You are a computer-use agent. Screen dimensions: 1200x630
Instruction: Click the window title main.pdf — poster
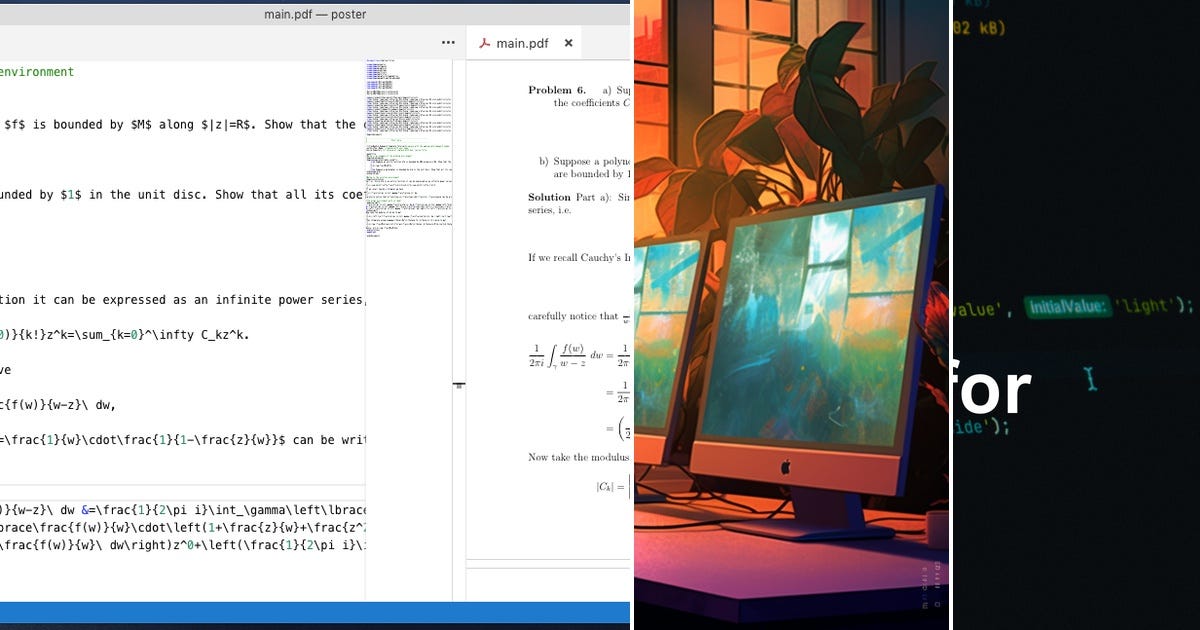coord(315,14)
